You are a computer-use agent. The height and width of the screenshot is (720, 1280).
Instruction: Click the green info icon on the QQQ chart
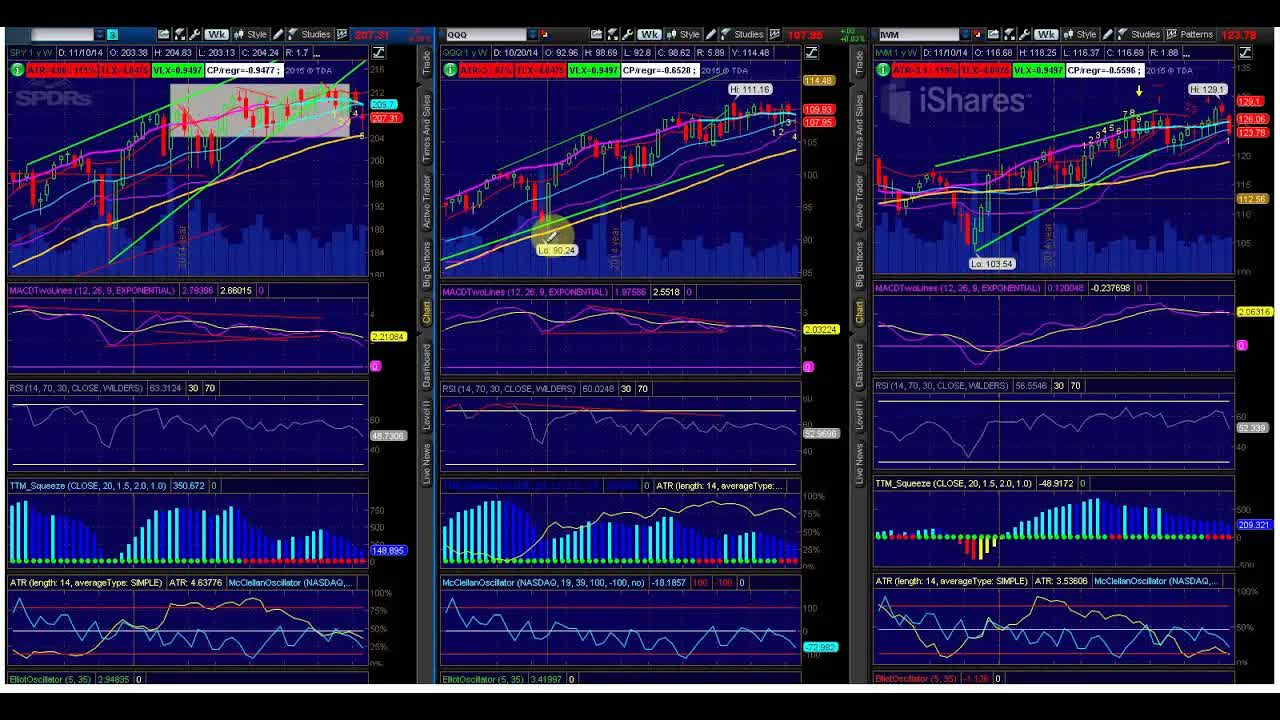click(451, 69)
